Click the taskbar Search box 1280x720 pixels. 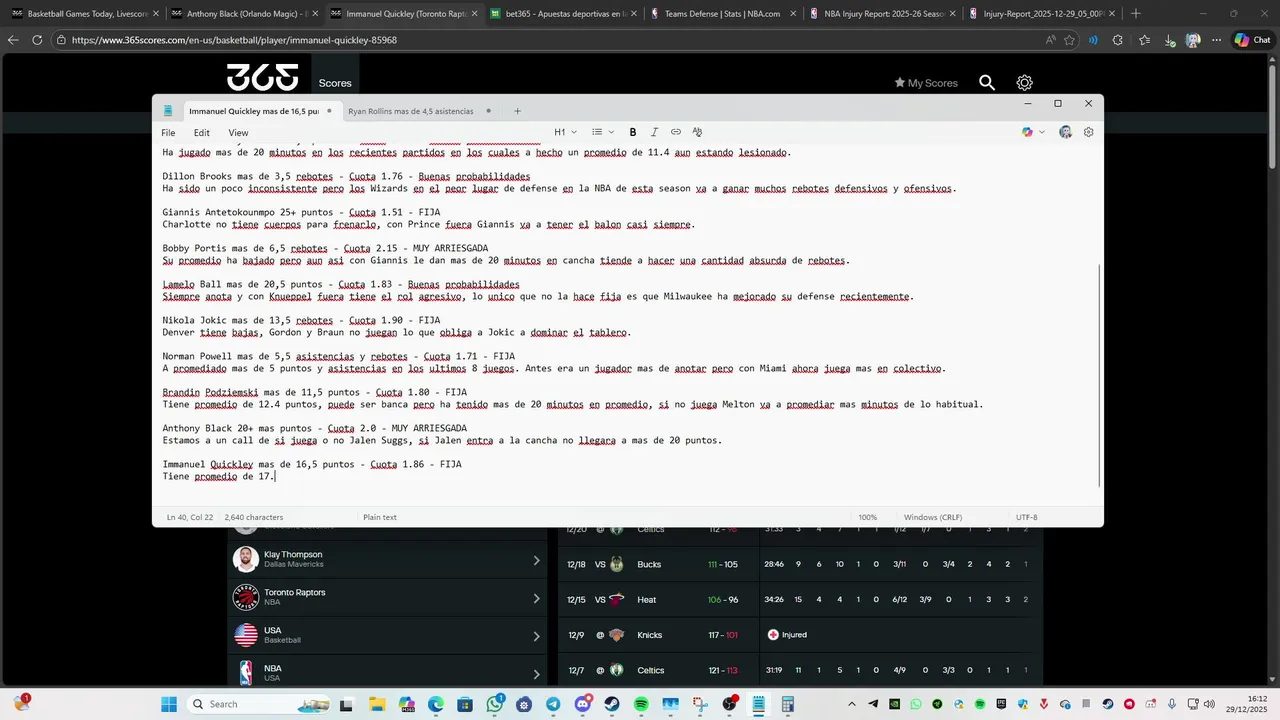point(257,704)
